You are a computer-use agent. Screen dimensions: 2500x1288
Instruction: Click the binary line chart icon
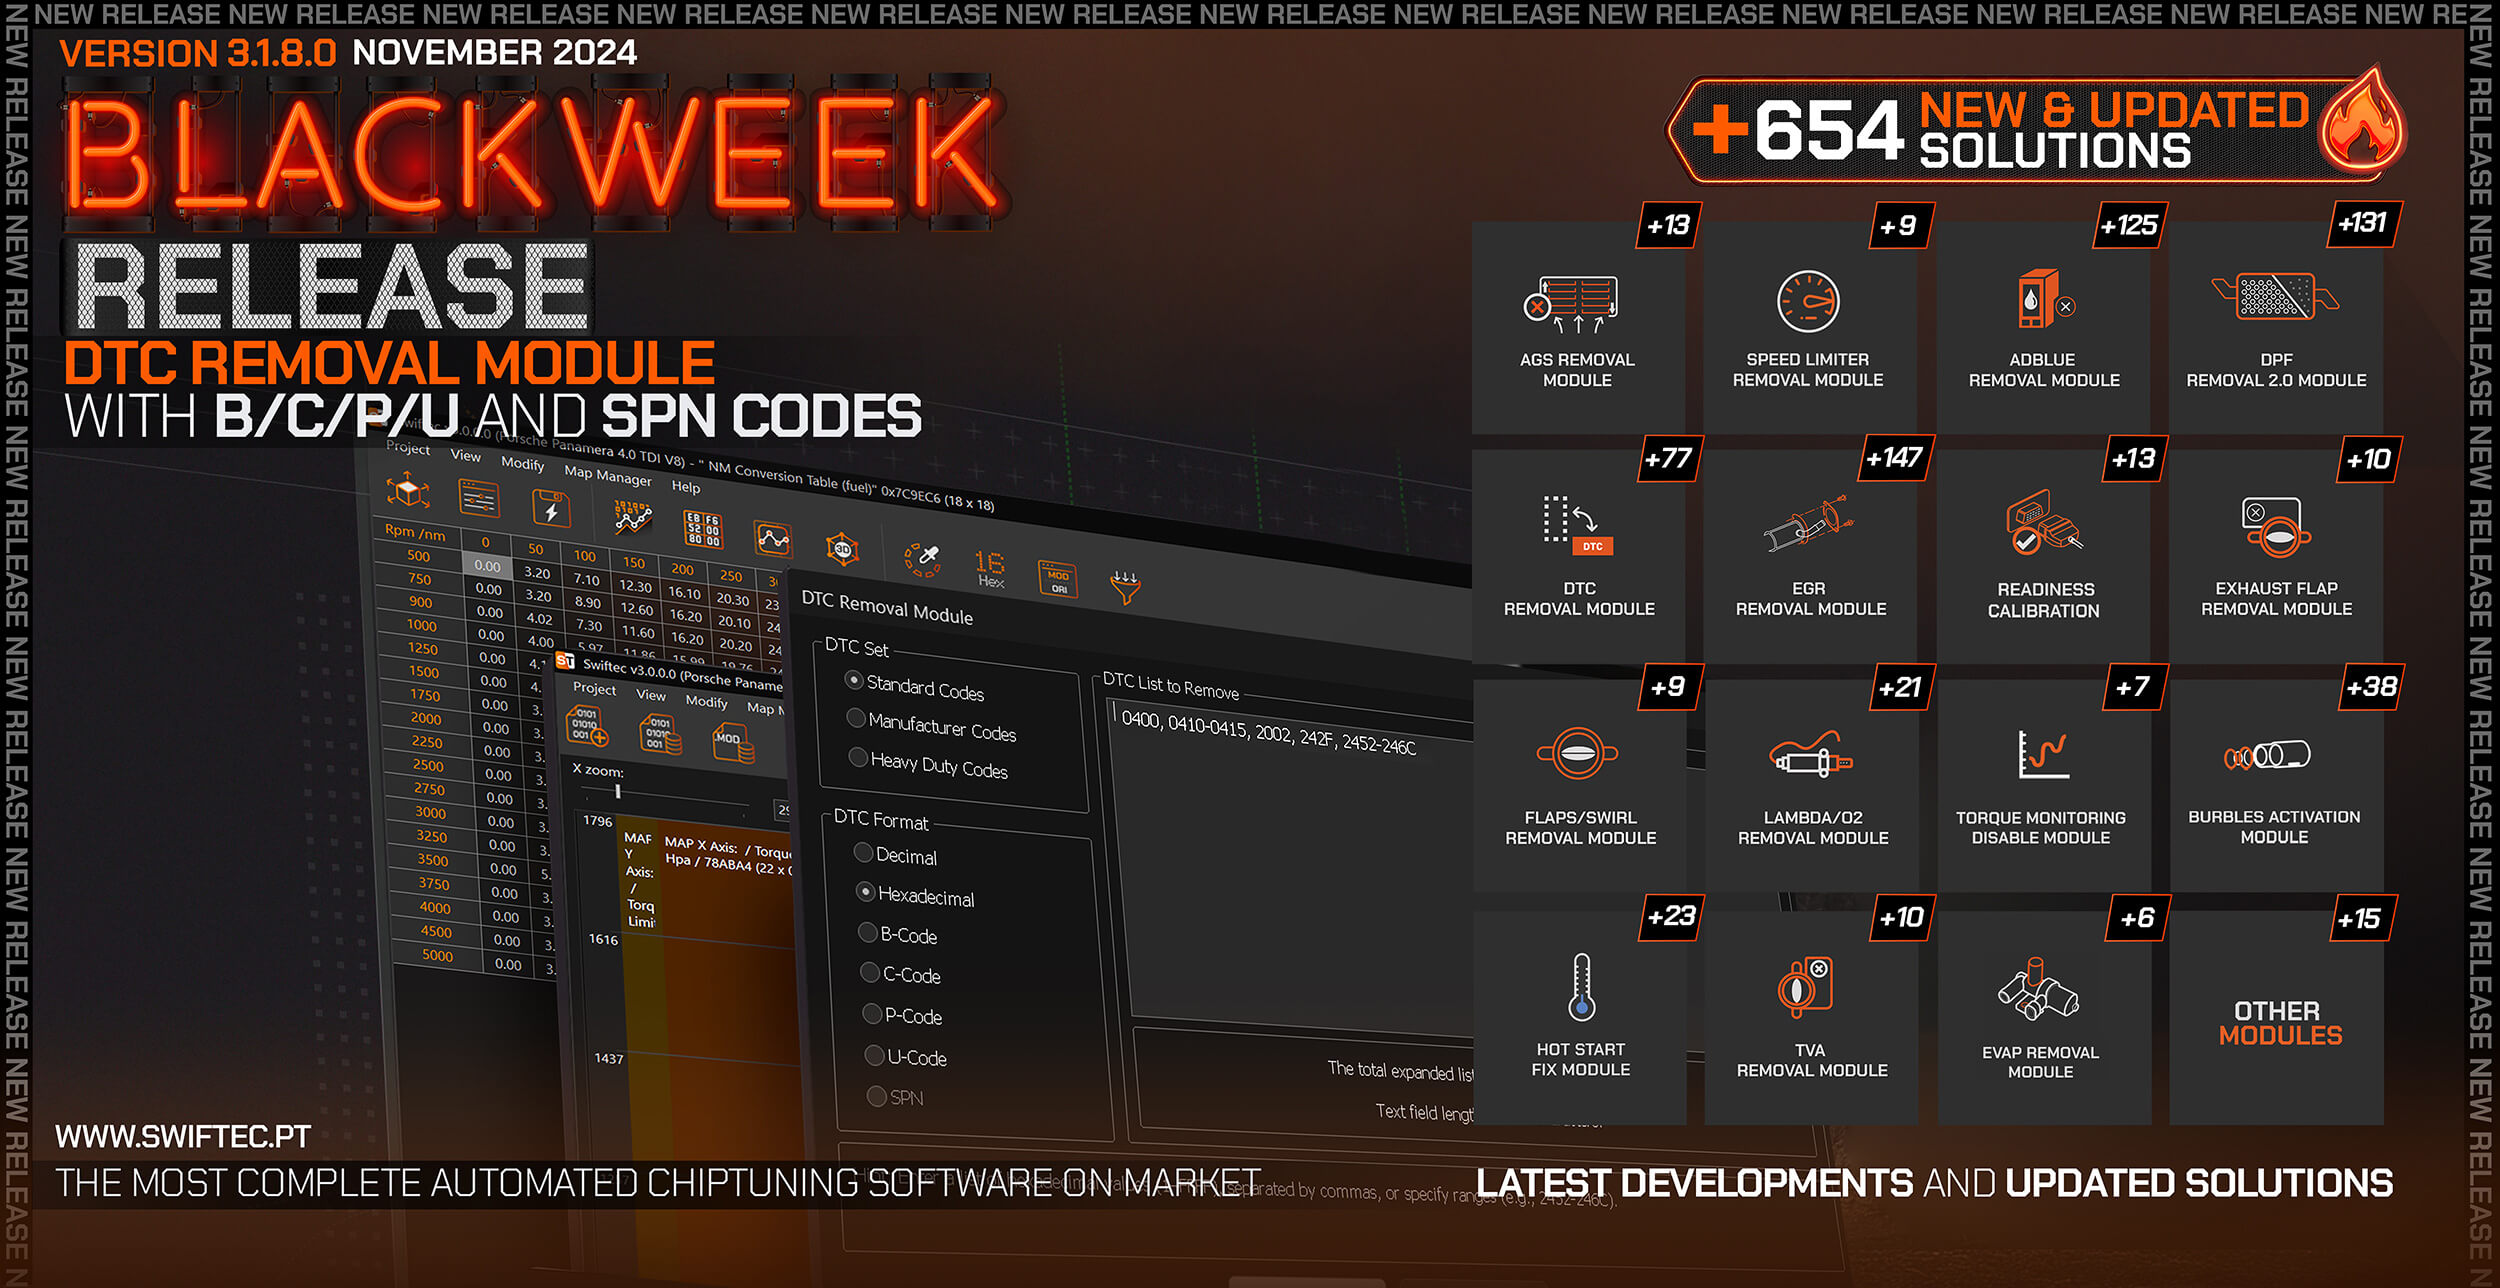(632, 517)
